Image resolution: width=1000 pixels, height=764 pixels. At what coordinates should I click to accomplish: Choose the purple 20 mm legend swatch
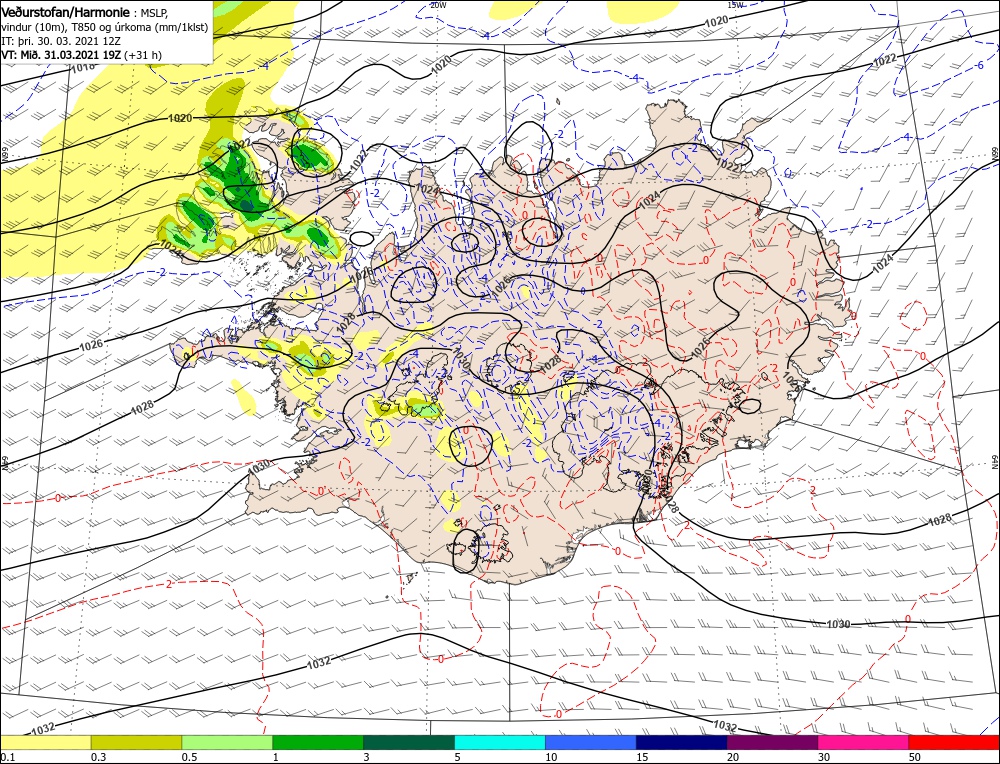coord(772,742)
